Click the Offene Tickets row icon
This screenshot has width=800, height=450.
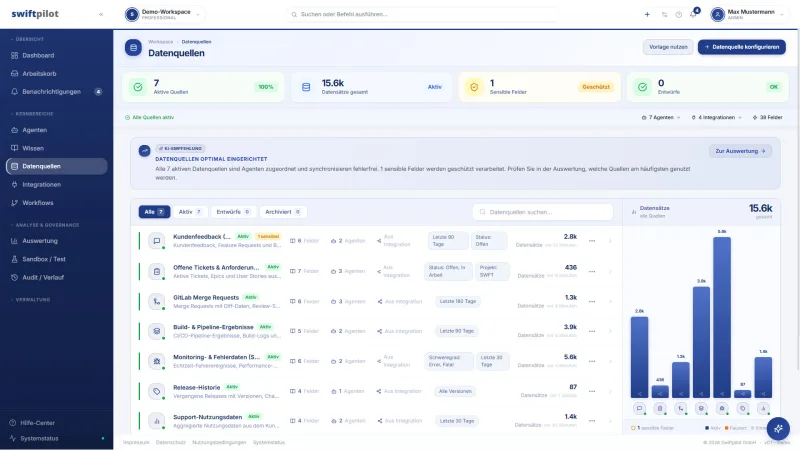tap(157, 271)
